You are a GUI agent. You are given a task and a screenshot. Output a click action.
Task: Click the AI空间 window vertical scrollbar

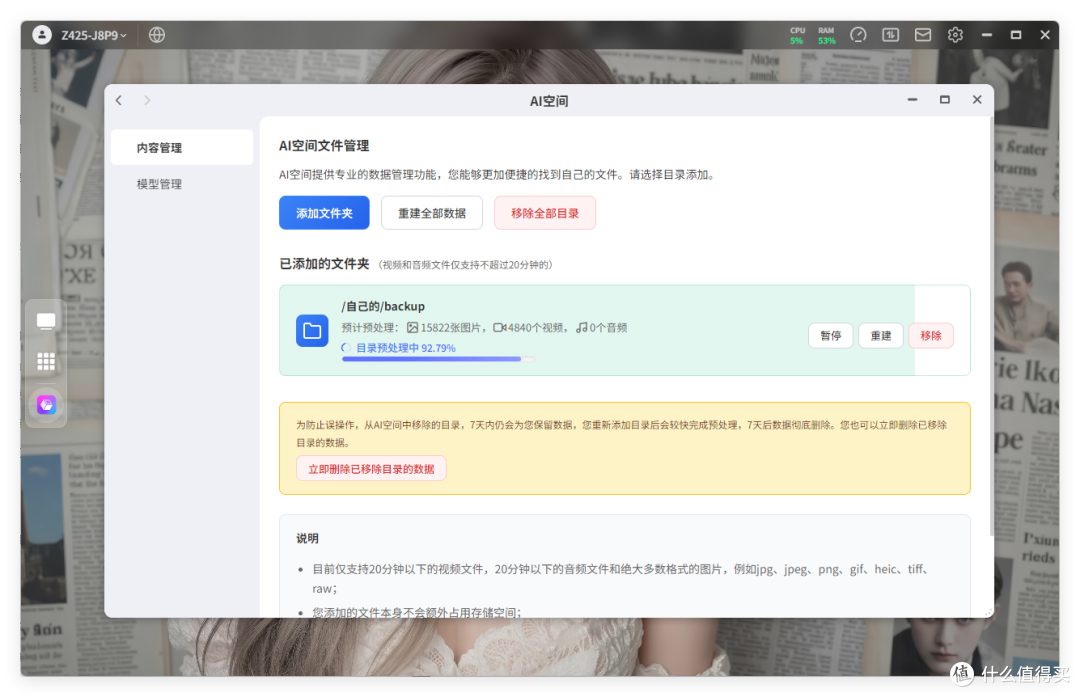pos(991,327)
